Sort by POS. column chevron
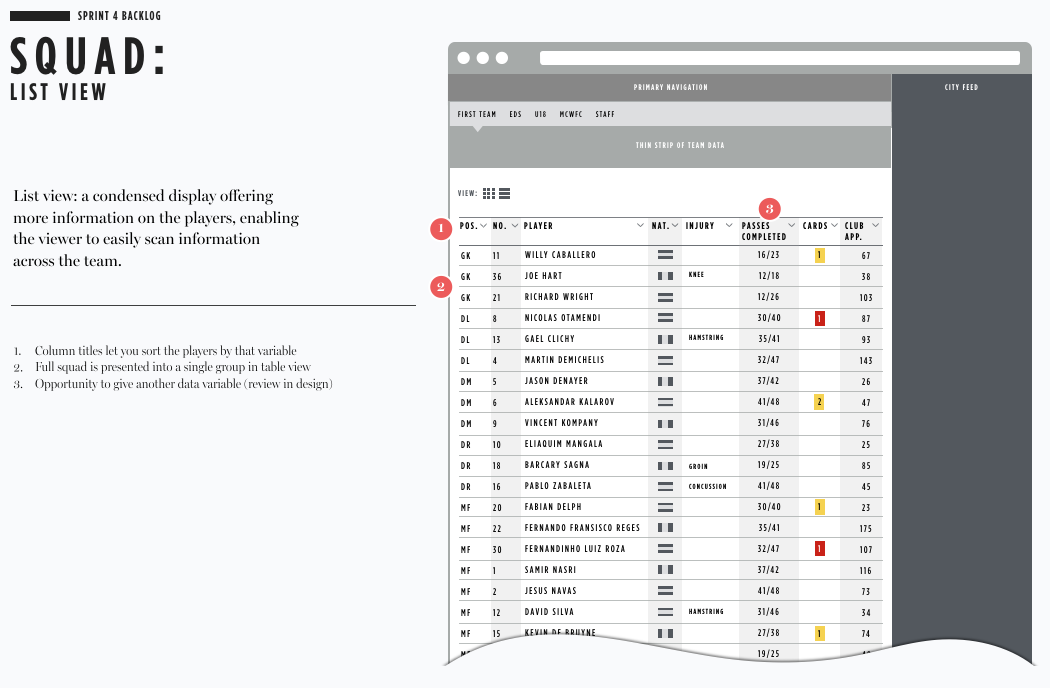The height and width of the screenshot is (688, 1050). point(483,226)
